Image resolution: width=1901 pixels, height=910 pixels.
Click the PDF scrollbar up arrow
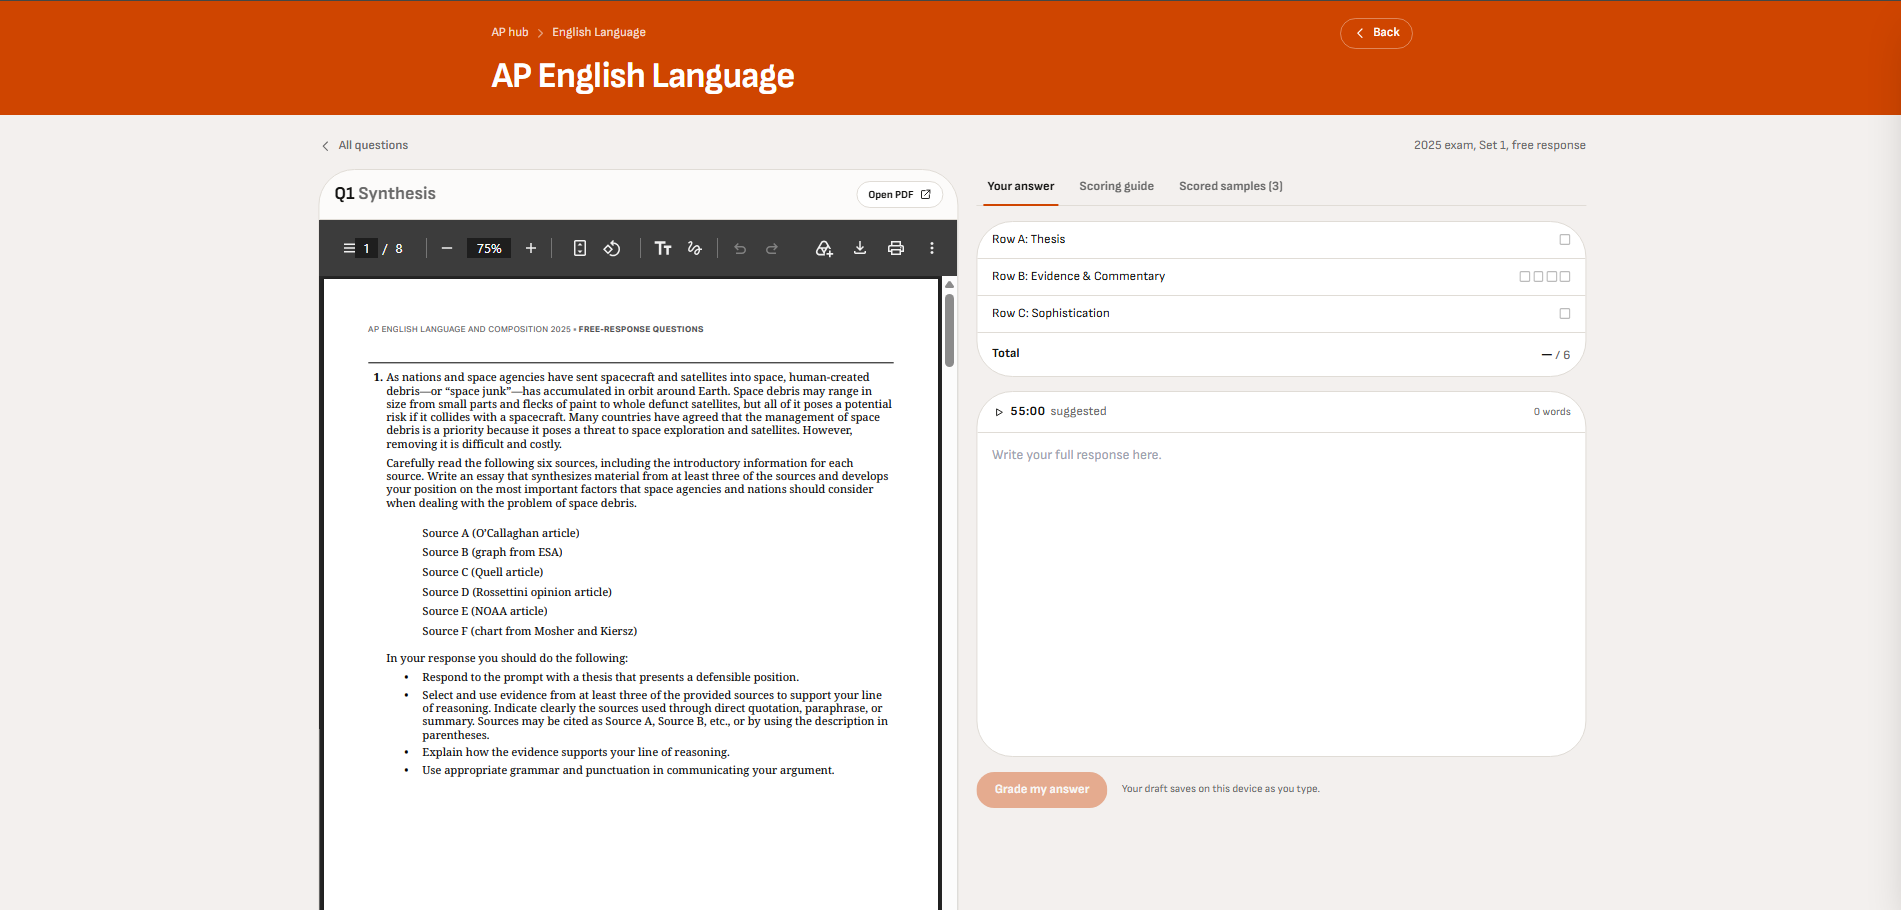[950, 285]
